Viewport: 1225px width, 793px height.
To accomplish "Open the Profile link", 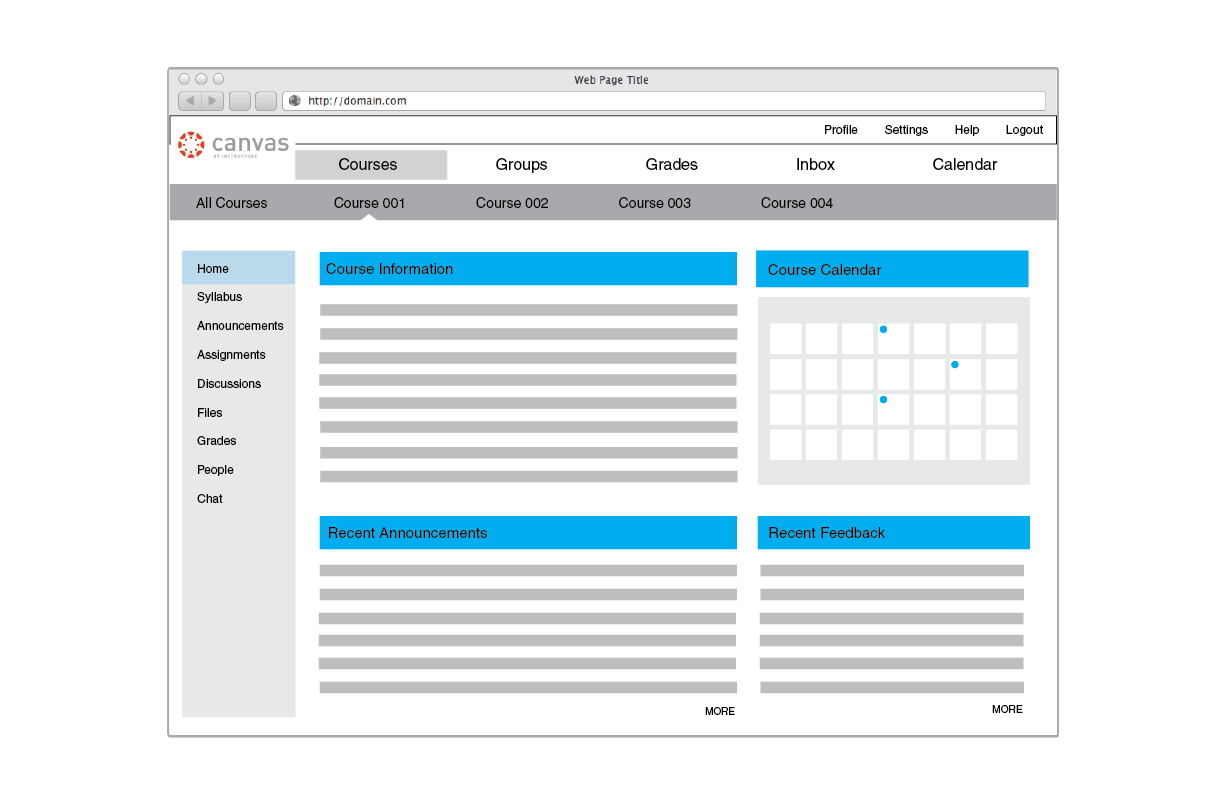I will point(841,130).
